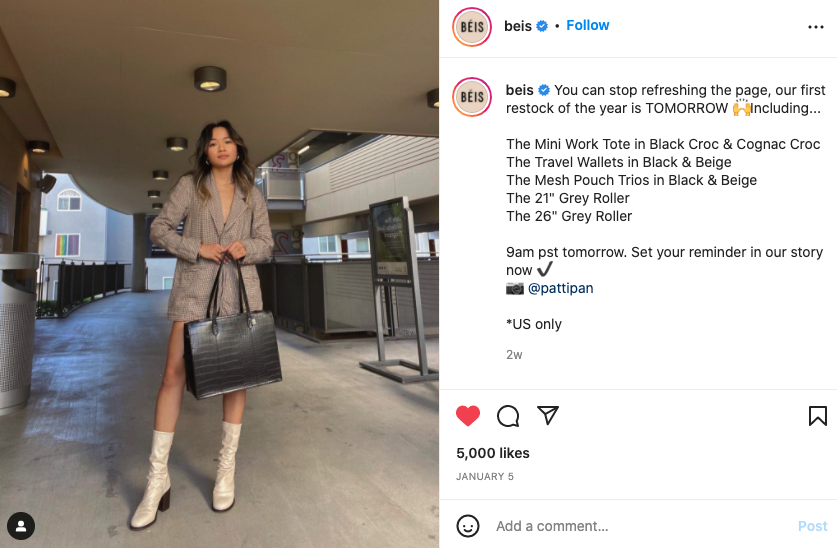The width and height of the screenshot is (837, 548).
Task: Open the January 5 post date
Action: (485, 476)
